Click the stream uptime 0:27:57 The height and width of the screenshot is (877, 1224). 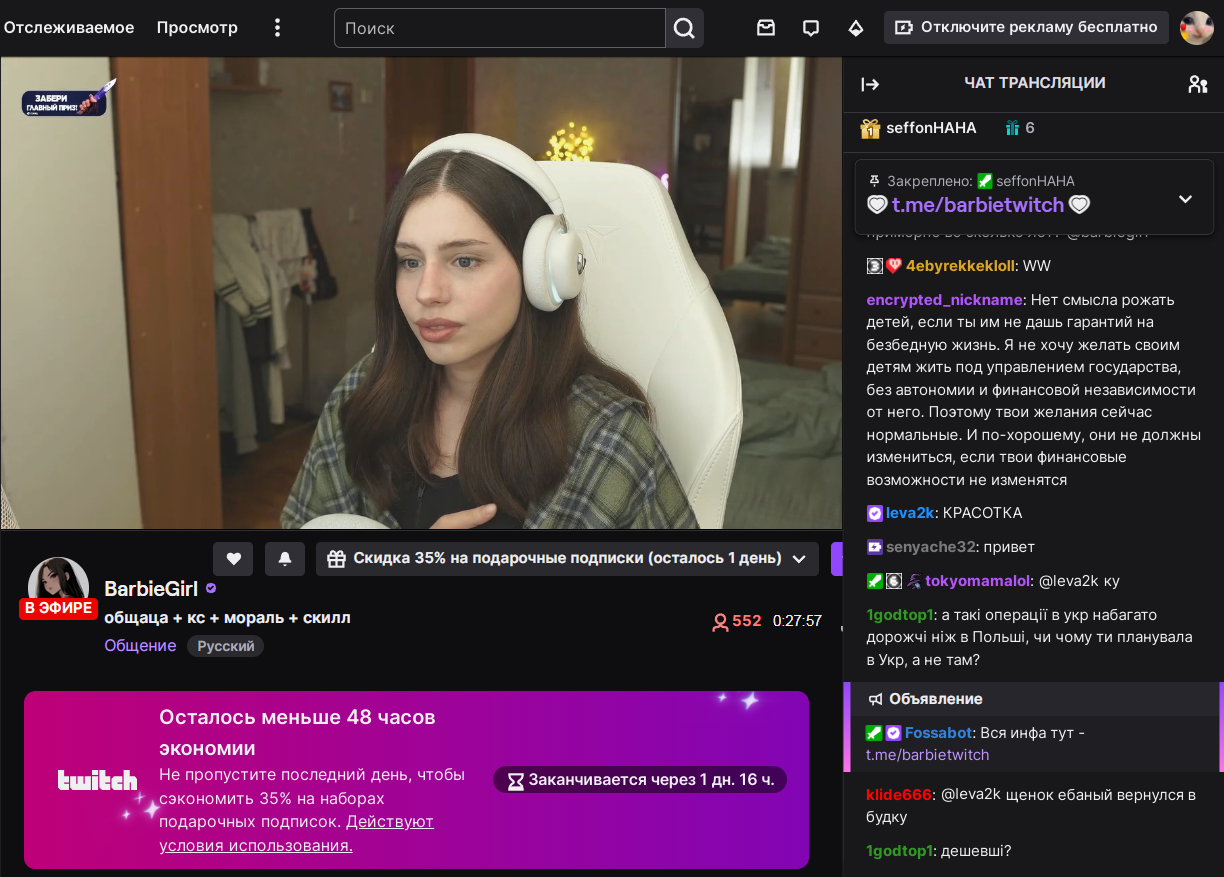coord(797,621)
